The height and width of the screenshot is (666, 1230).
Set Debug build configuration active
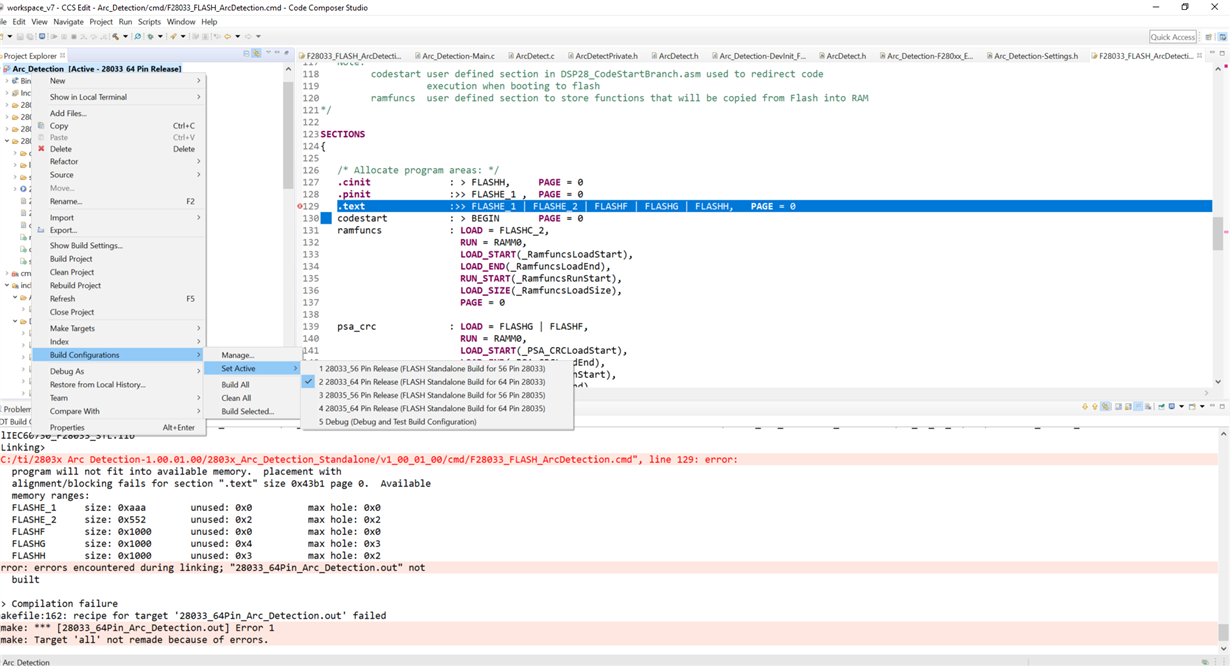(x=397, y=422)
